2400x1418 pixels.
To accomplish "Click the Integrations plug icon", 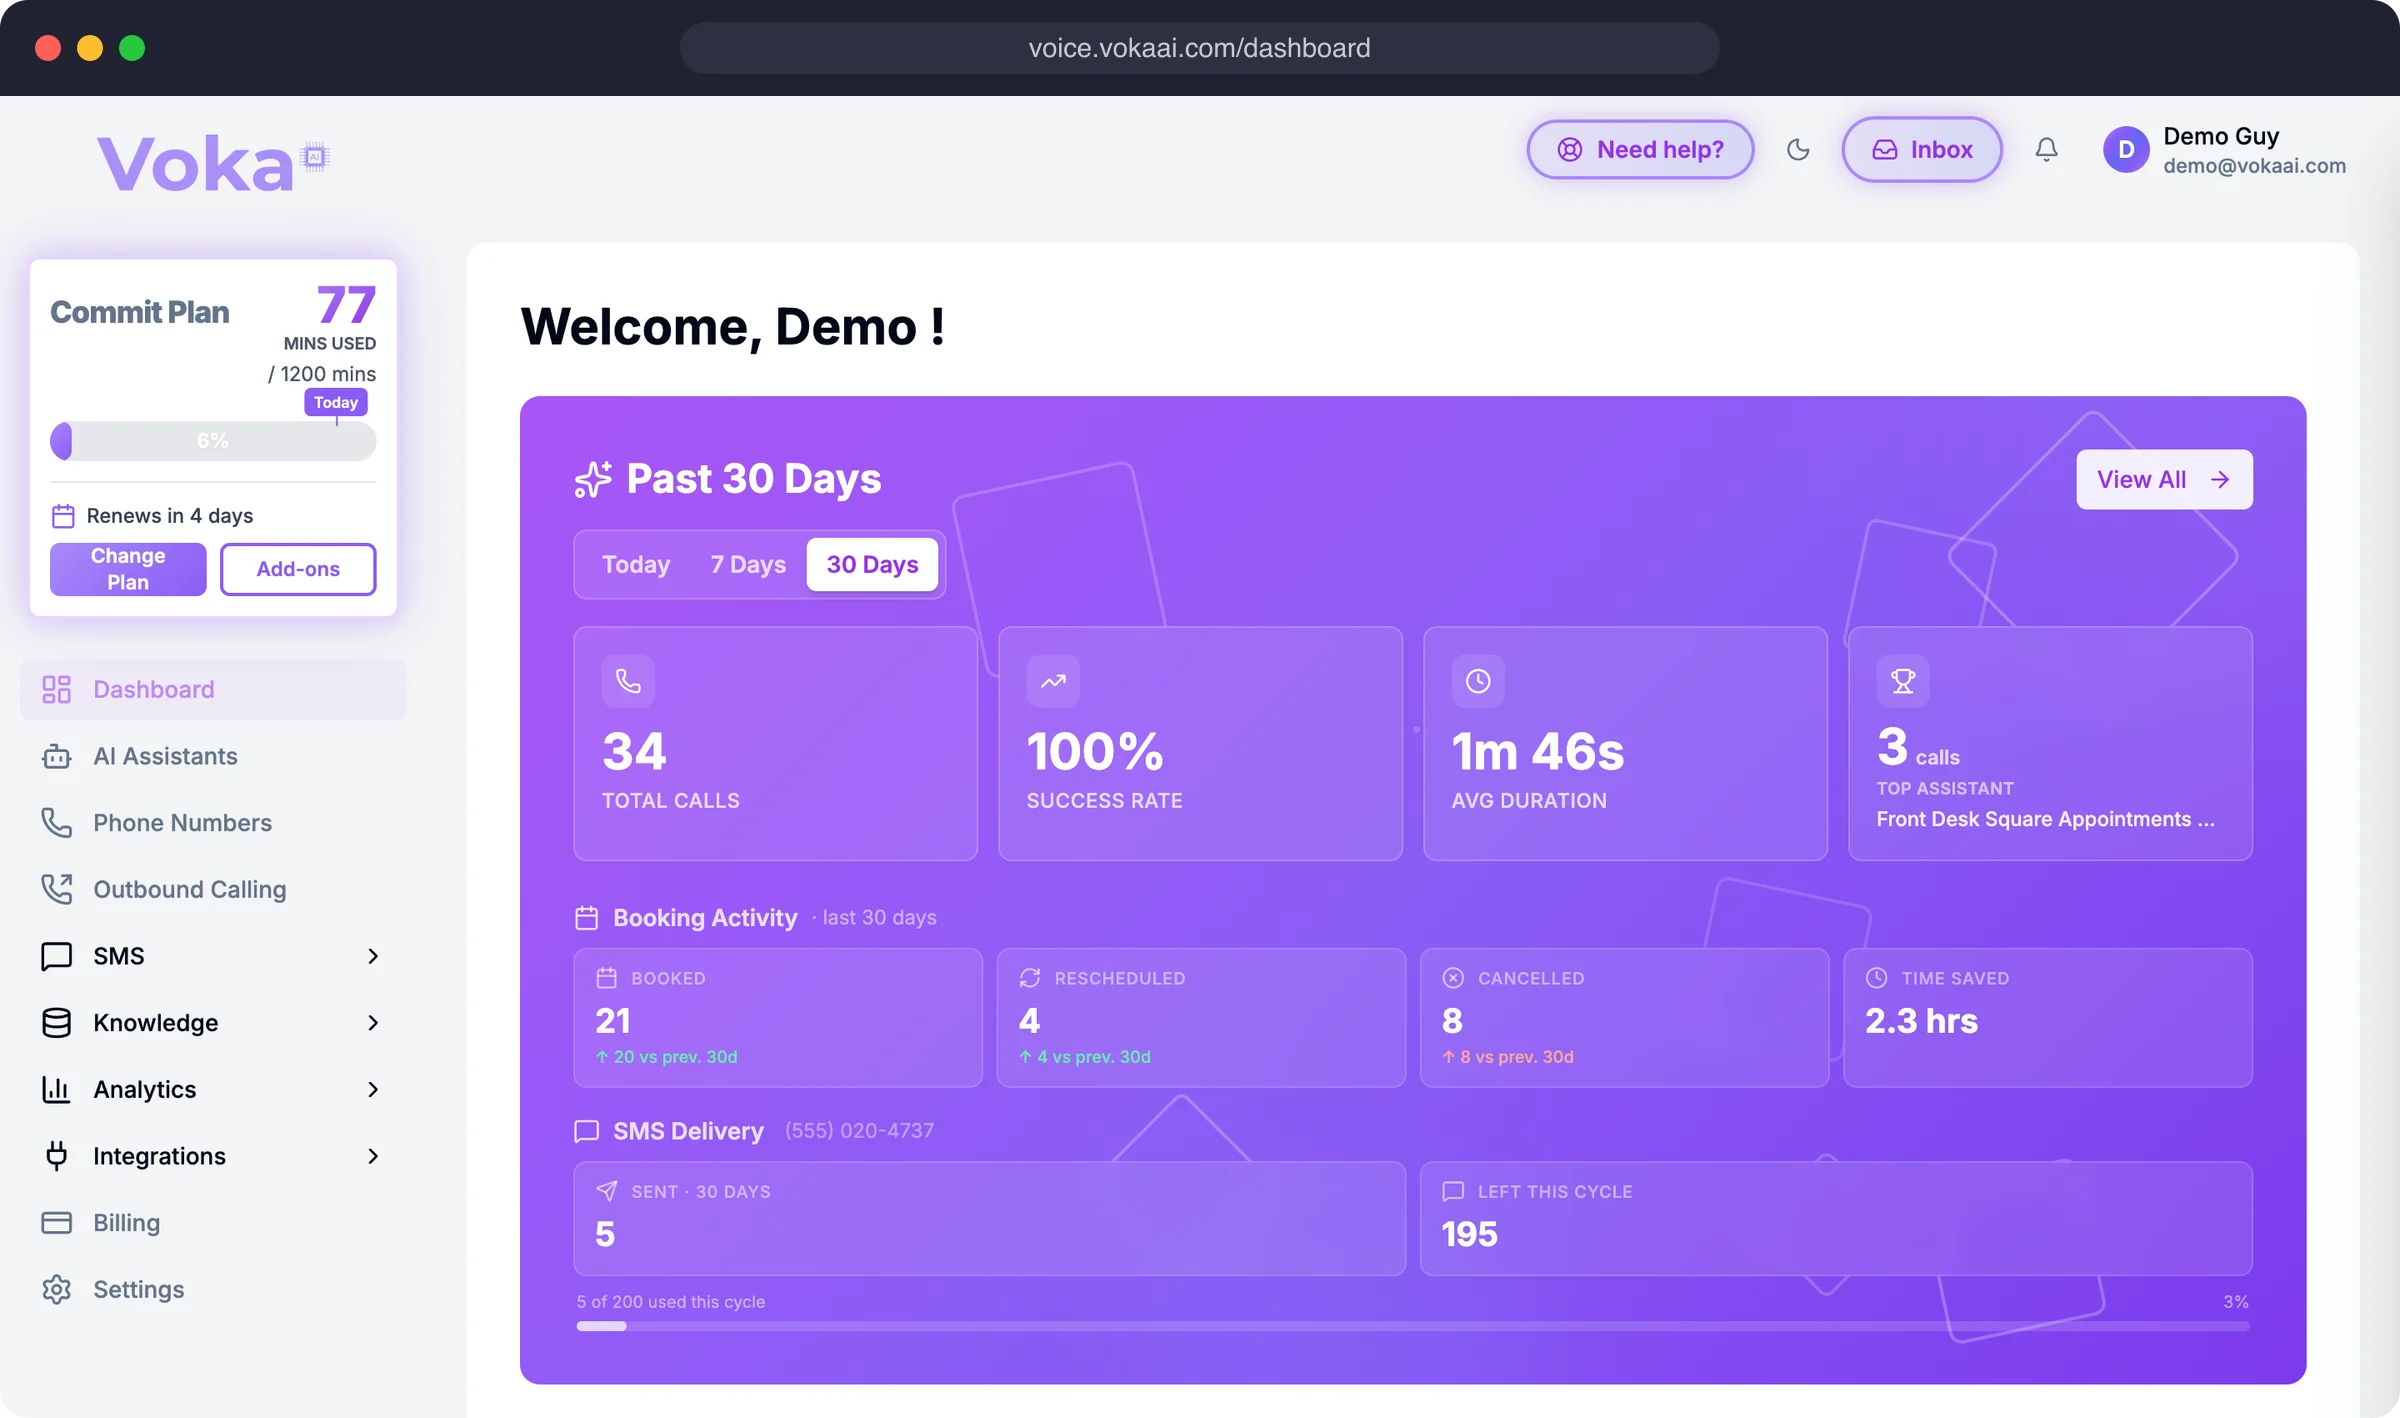I will [x=56, y=1156].
